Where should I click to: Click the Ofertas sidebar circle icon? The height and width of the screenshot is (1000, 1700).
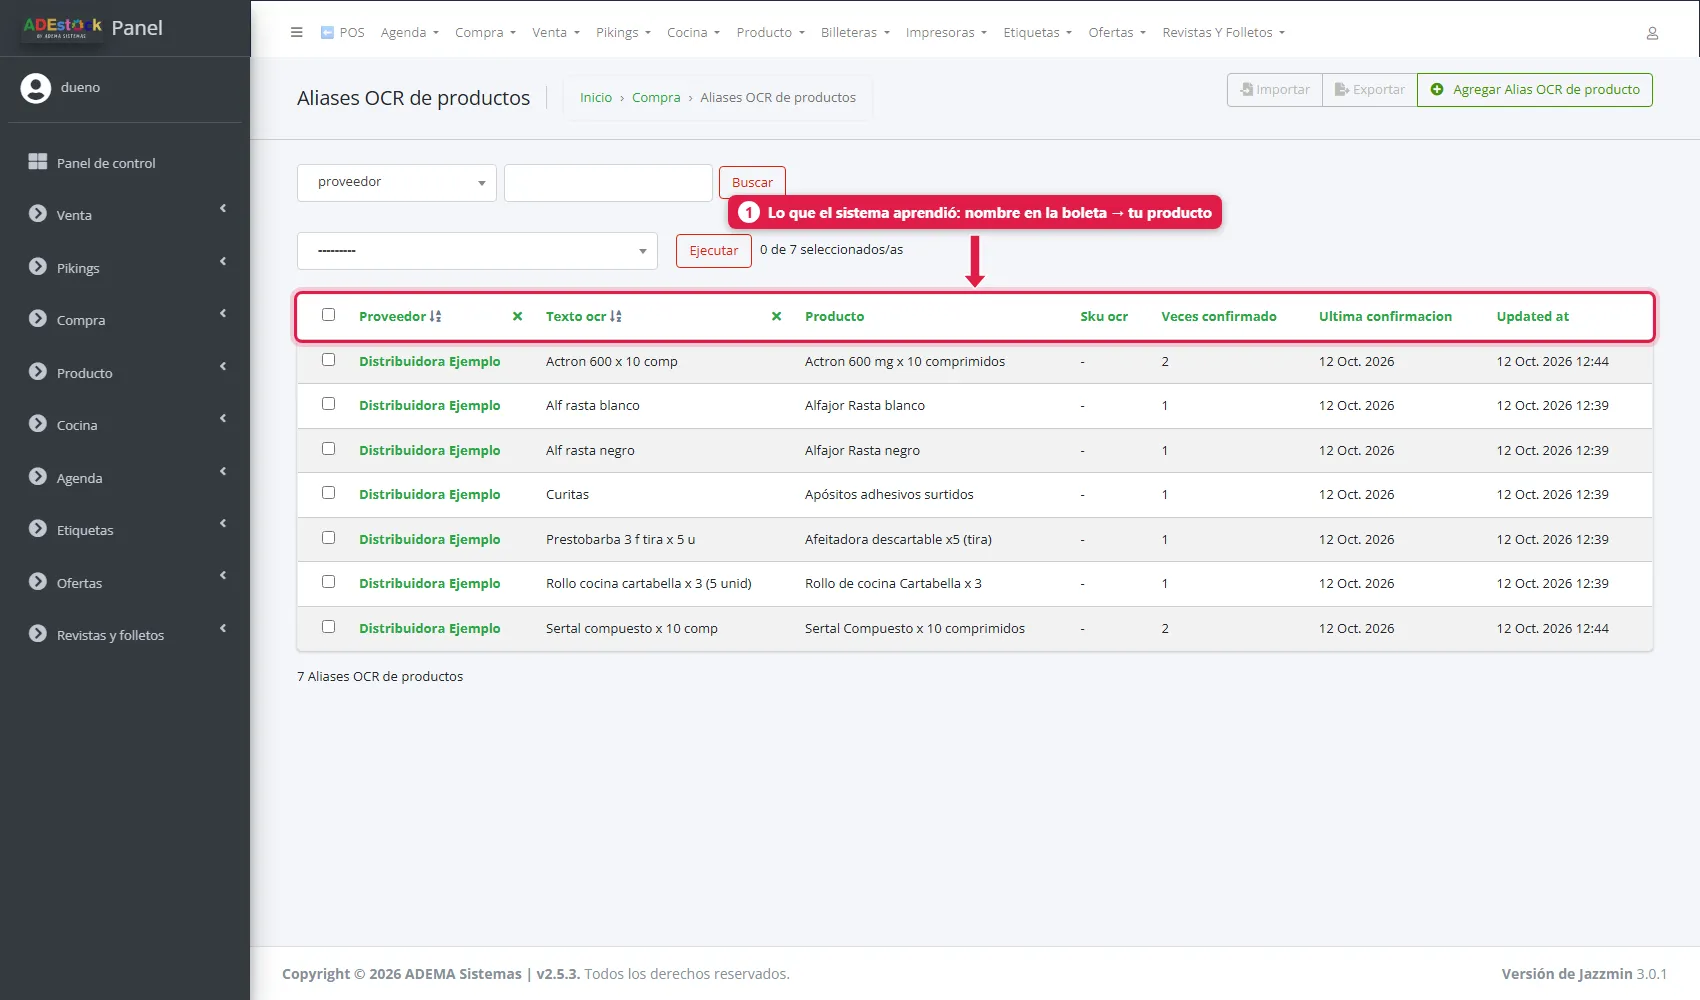(38, 581)
